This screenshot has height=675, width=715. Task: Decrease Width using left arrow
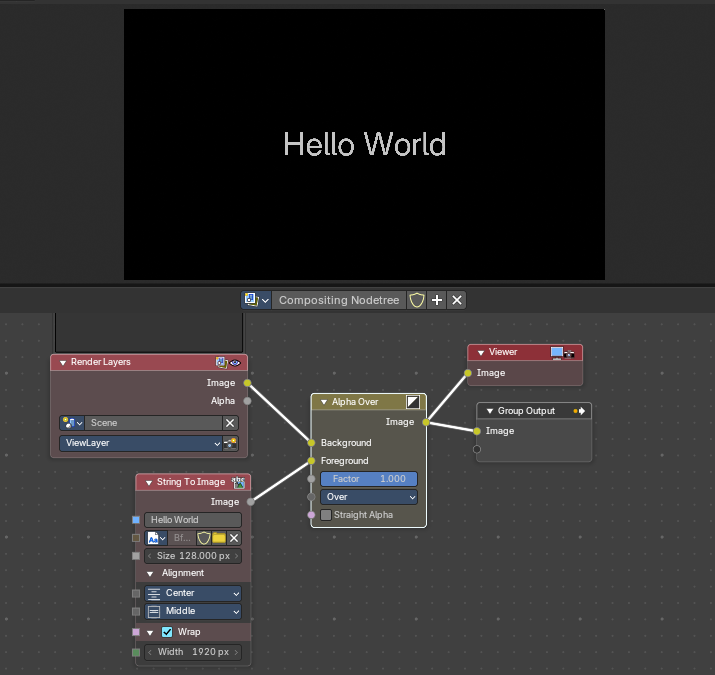149,652
